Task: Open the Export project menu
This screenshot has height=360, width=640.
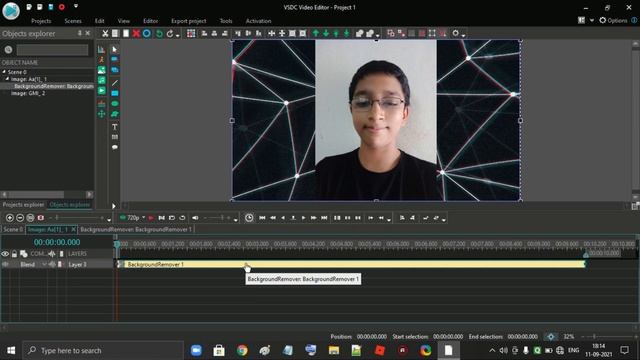Action: click(189, 21)
